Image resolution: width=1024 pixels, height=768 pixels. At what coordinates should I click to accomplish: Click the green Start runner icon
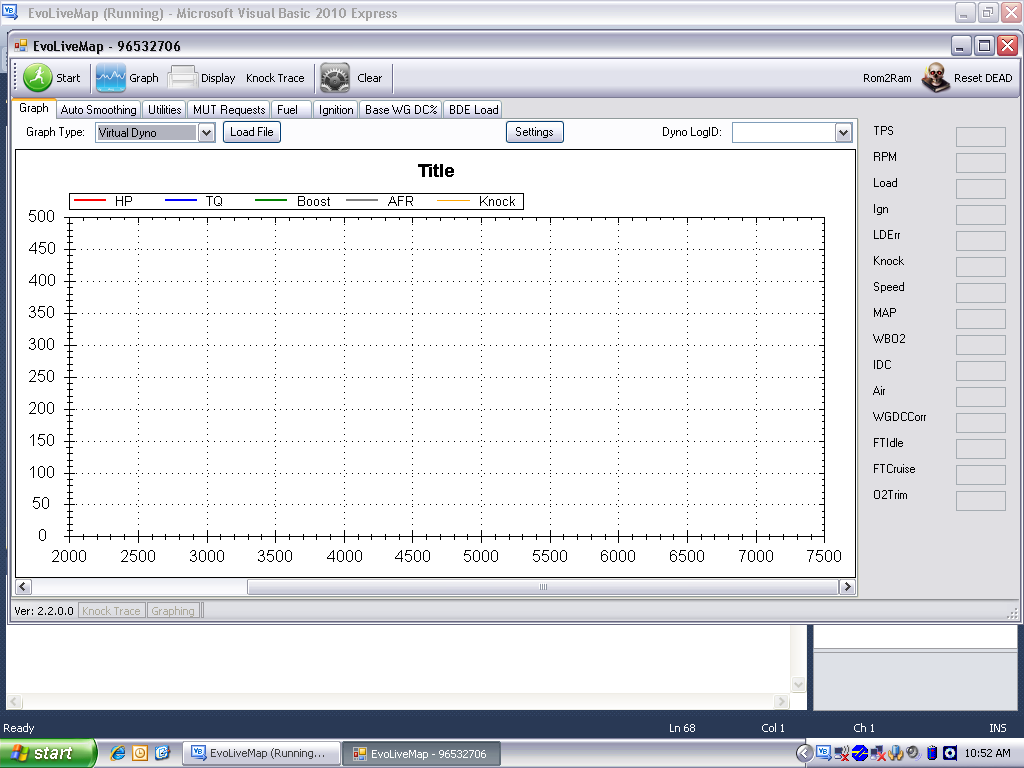(x=38, y=78)
